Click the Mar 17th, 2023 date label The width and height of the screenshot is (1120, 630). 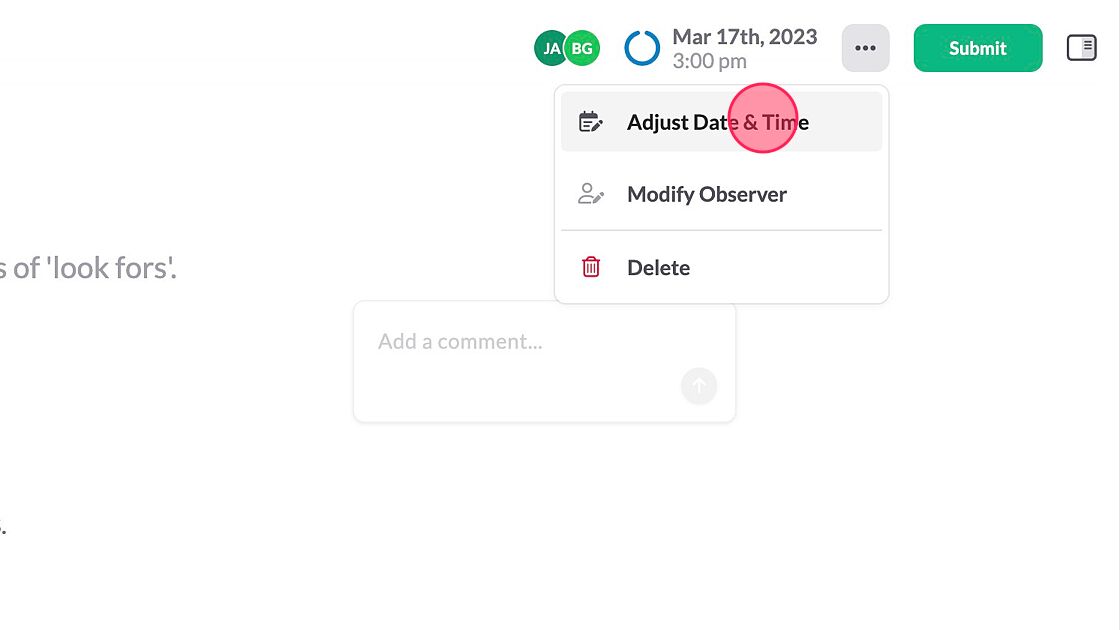coord(745,36)
